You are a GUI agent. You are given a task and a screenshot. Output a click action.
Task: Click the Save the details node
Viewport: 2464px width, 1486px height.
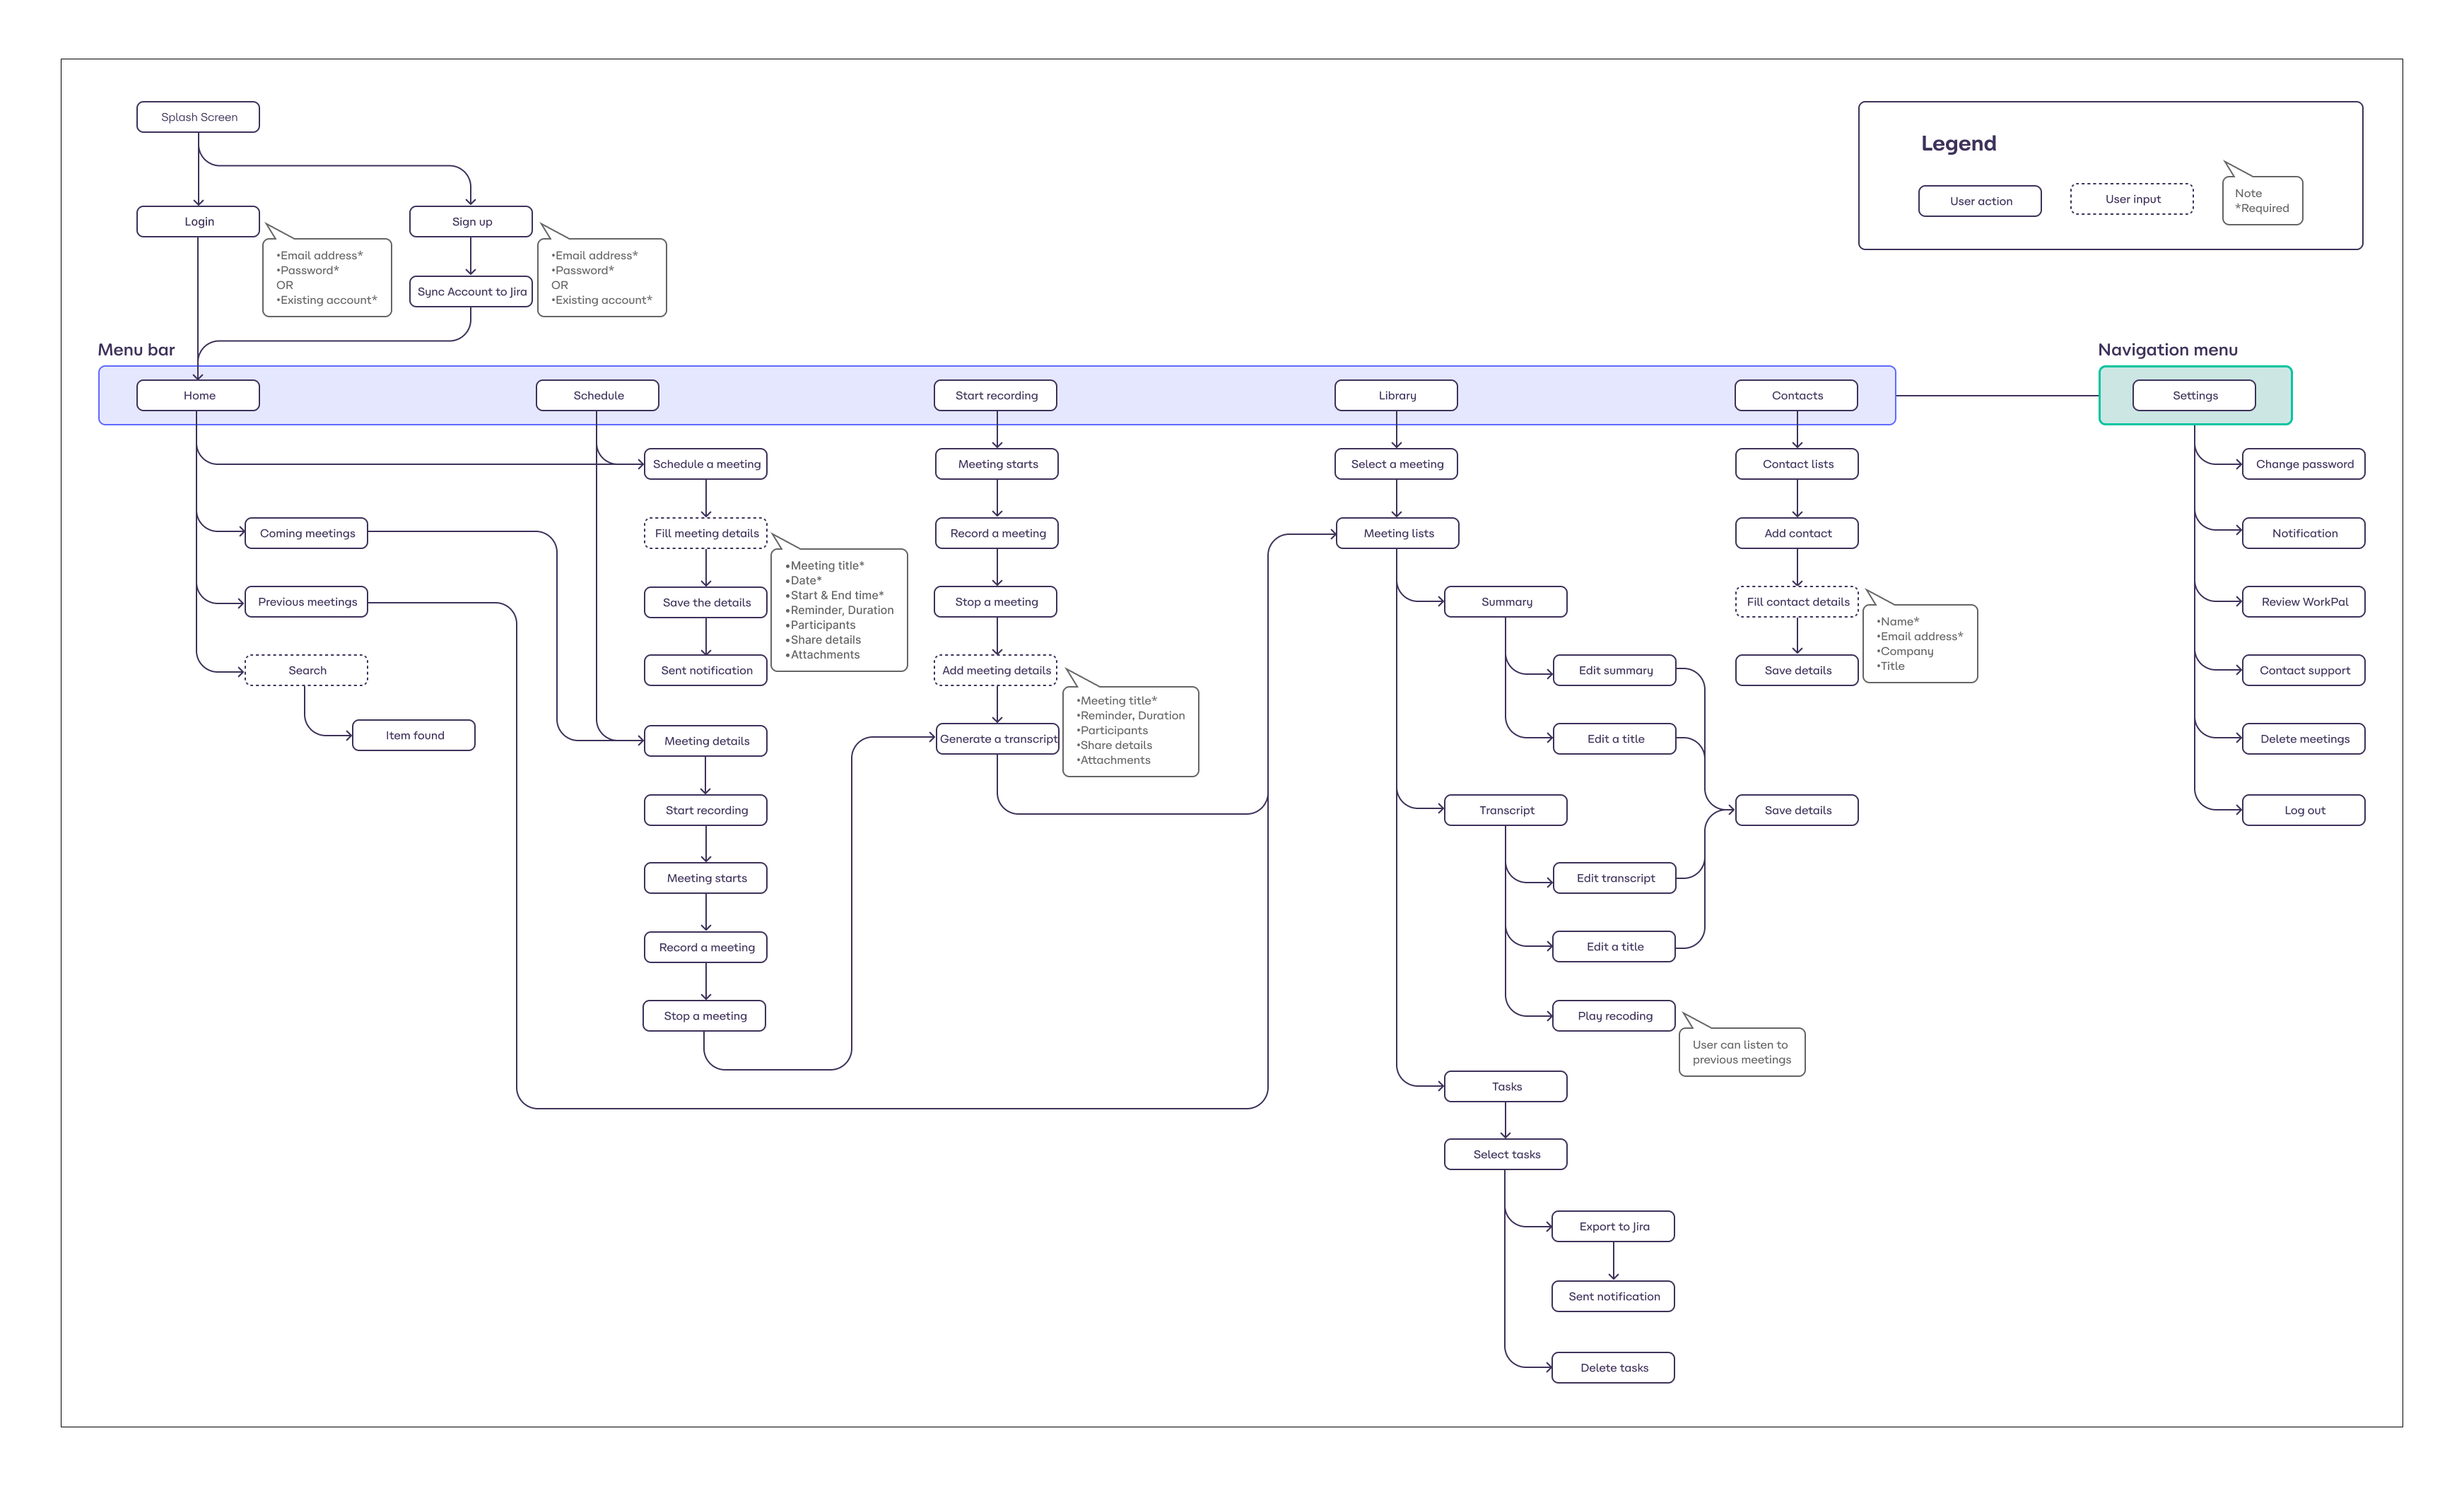[x=706, y=602]
